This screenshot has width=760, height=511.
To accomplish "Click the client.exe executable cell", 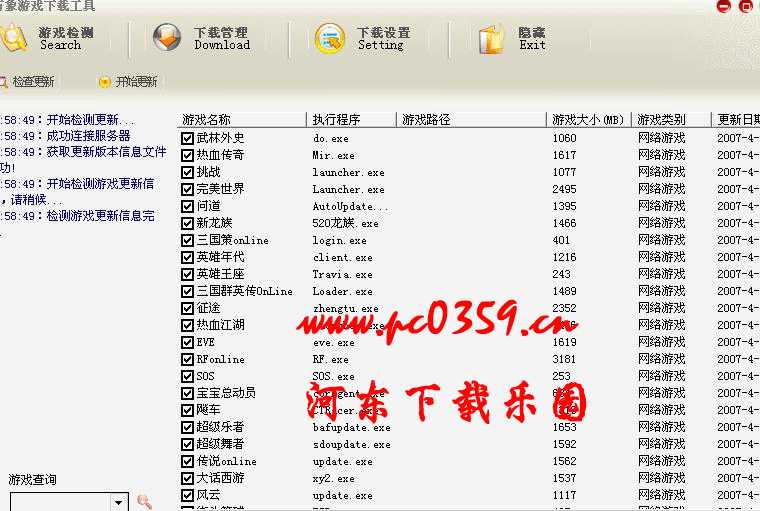I will pyautogui.click(x=343, y=257).
